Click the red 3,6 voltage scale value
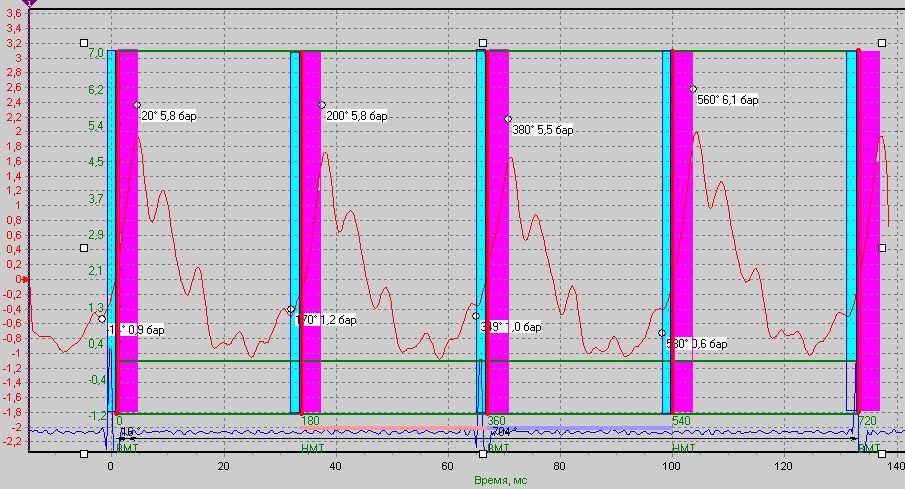The height and width of the screenshot is (489, 905). 13,13
